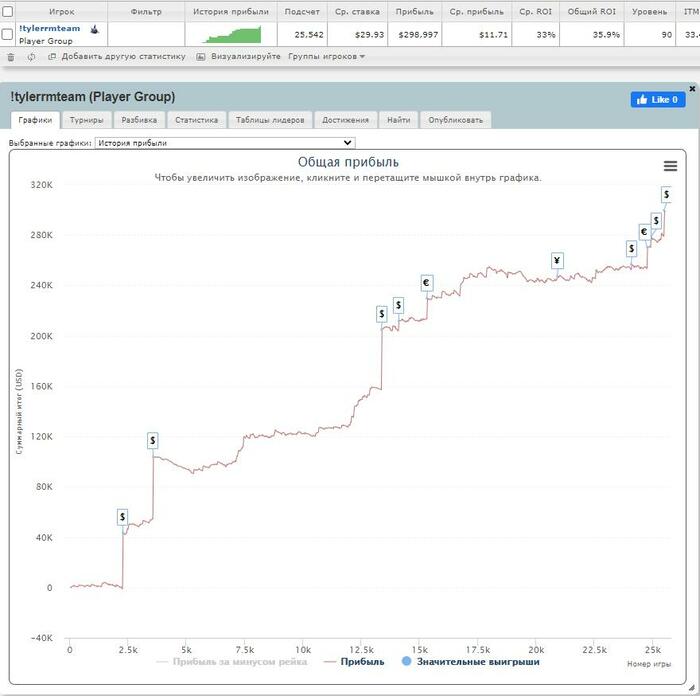The height and width of the screenshot is (696, 700).
Task: Click the icon before Добавить другую статистику
Action: point(52,57)
